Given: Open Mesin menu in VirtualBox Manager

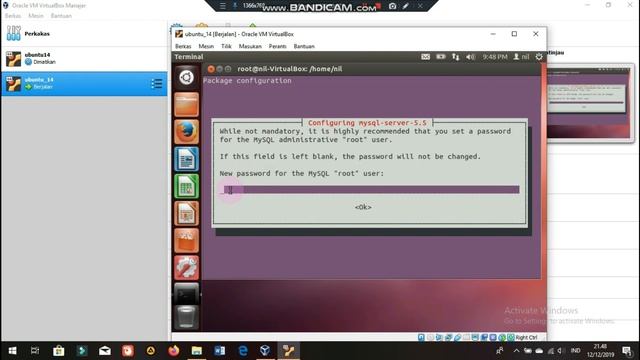Looking at the screenshot, I should point(36,16).
